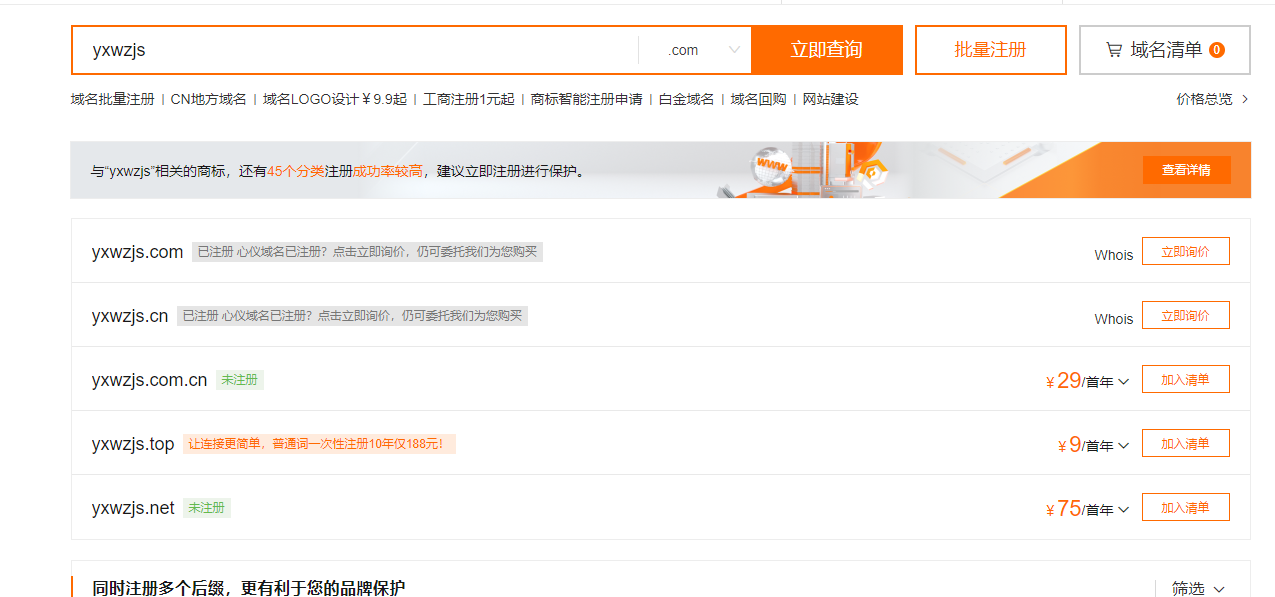The width and height of the screenshot is (1275, 597).
Task: Click 查看详情 on the trademark banner
Action: 1186,170
